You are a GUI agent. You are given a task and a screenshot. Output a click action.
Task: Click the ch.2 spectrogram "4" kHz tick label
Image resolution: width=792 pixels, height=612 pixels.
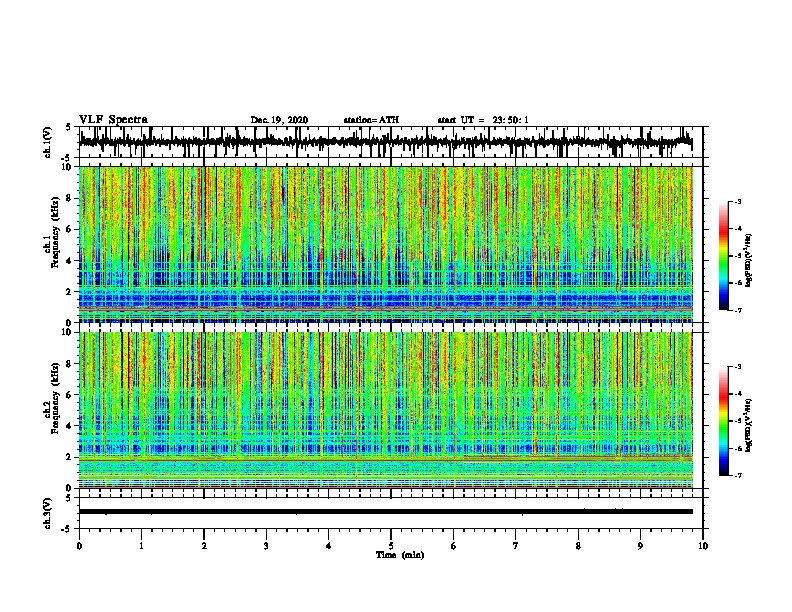tap(70, 426)
